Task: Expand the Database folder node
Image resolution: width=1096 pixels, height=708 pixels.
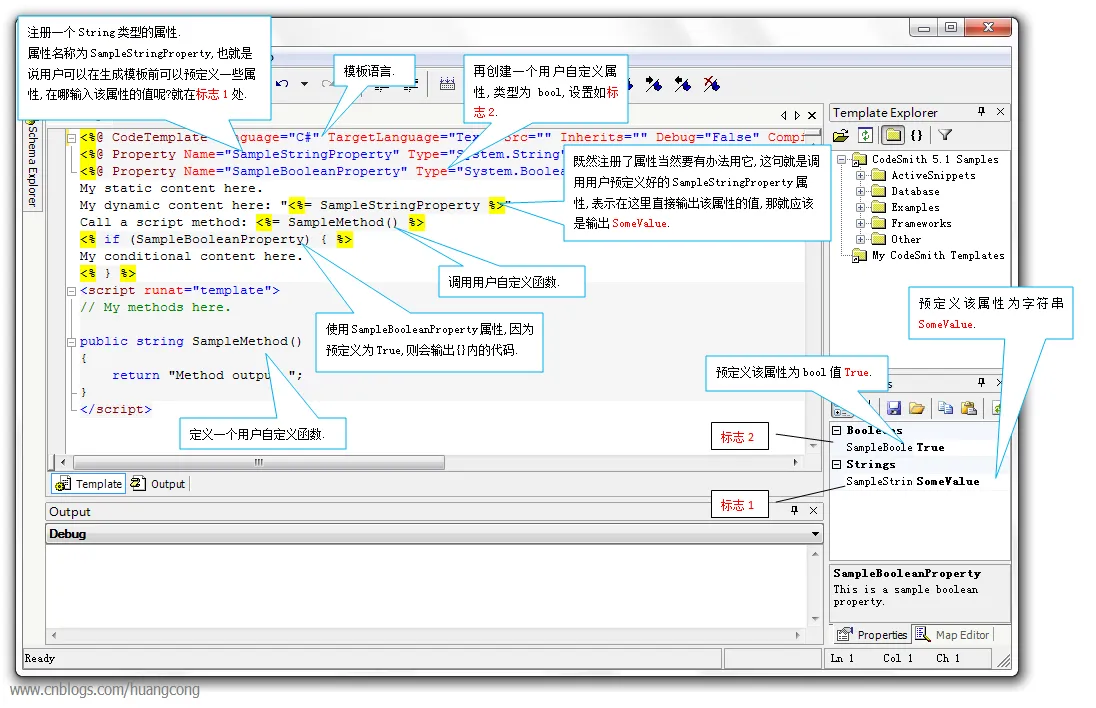Action: [x=861, y=192]
